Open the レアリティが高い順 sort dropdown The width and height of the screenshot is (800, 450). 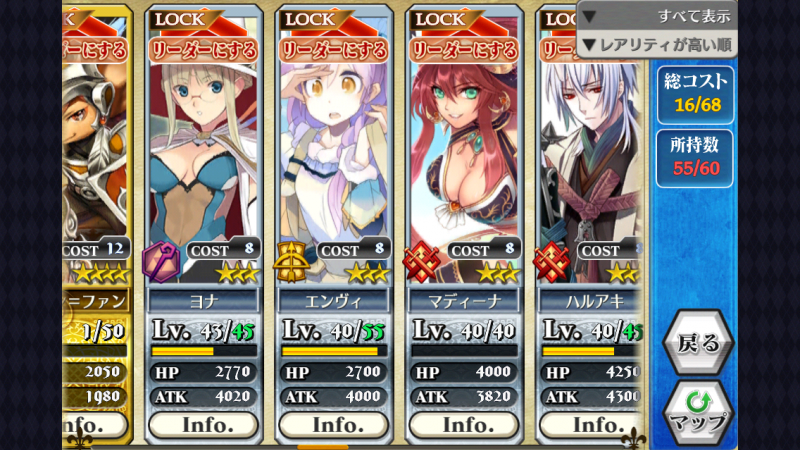(x=657, y=45)
